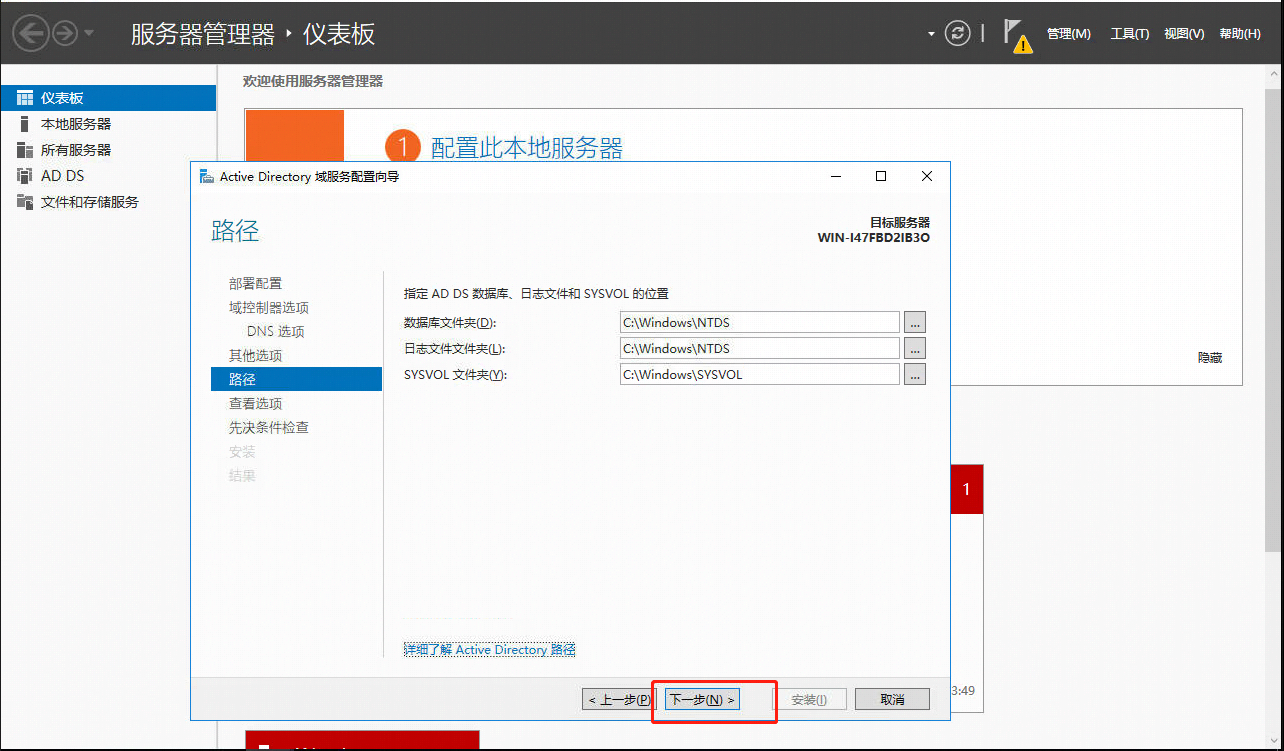Viewport: 1284px width, 751px height.
Task: Click the 上一步(P) button
Action: pyautogui.click(x=619, y=699)
